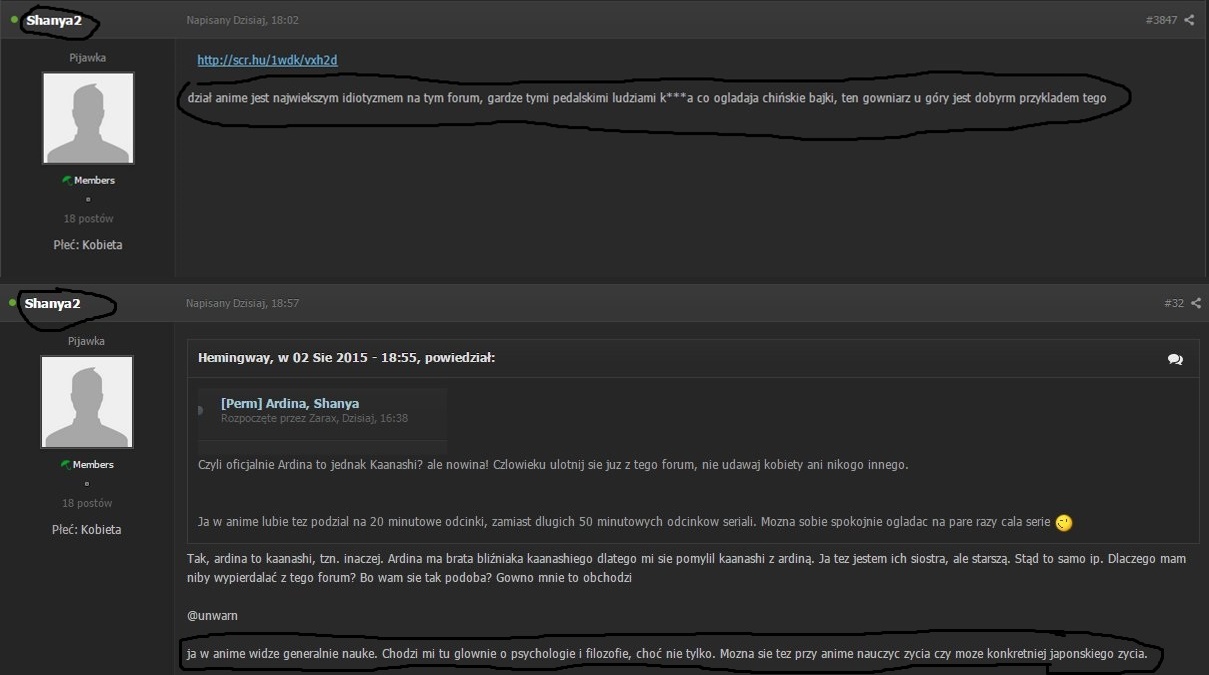This screenshot has height=675, width=1209.
Task: Click the bullet arrow beside the [Perm] topic embed
Action: pos(201,410)
